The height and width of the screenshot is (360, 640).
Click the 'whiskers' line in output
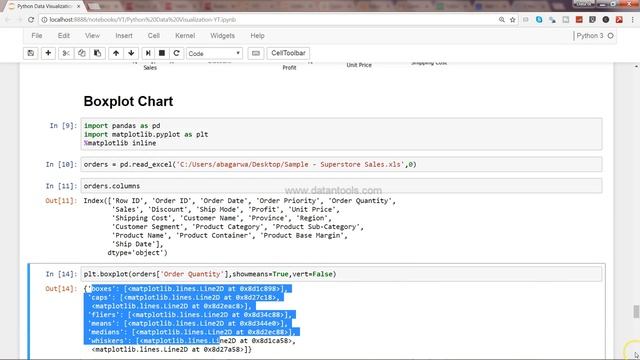[192, 341]
